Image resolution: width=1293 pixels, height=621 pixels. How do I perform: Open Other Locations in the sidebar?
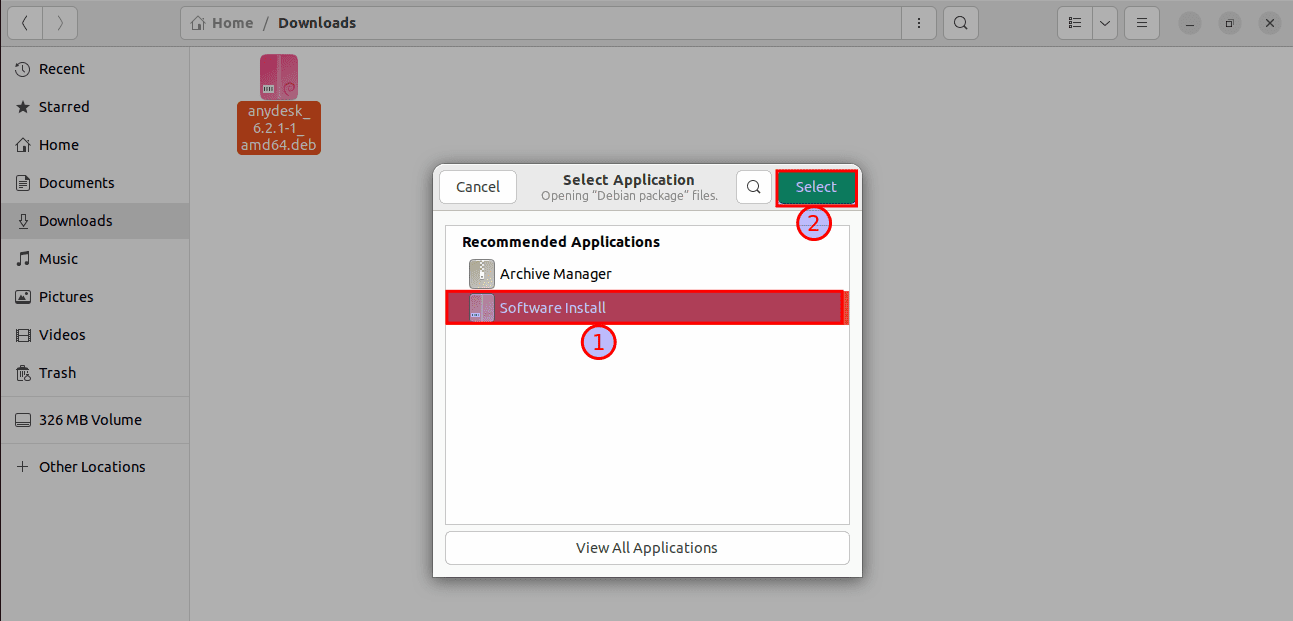tap(94, 467)
